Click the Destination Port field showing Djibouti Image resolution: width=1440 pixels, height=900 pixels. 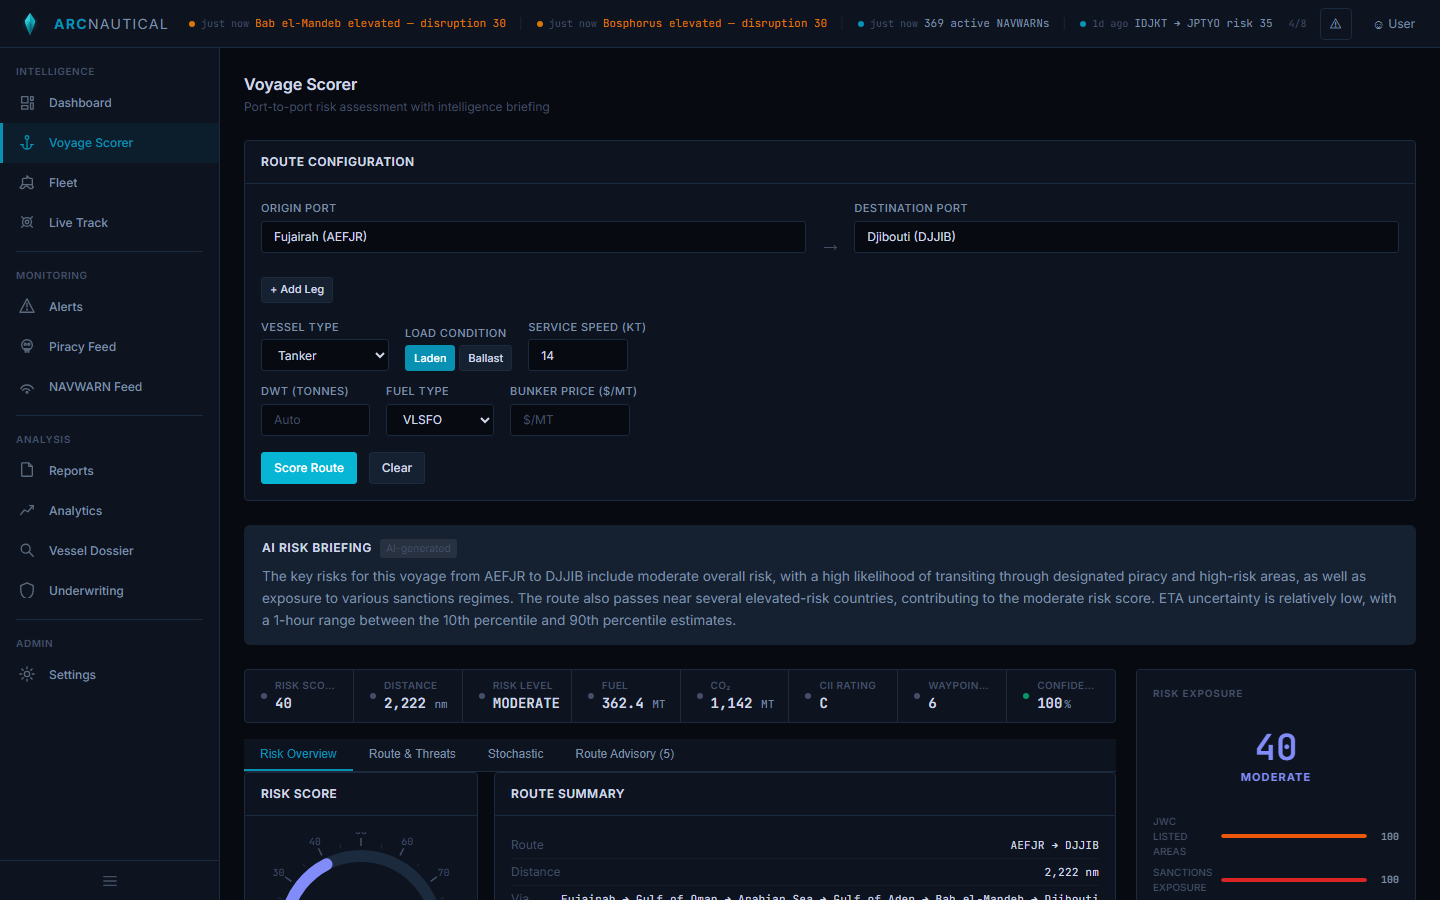pos(1126,237)
